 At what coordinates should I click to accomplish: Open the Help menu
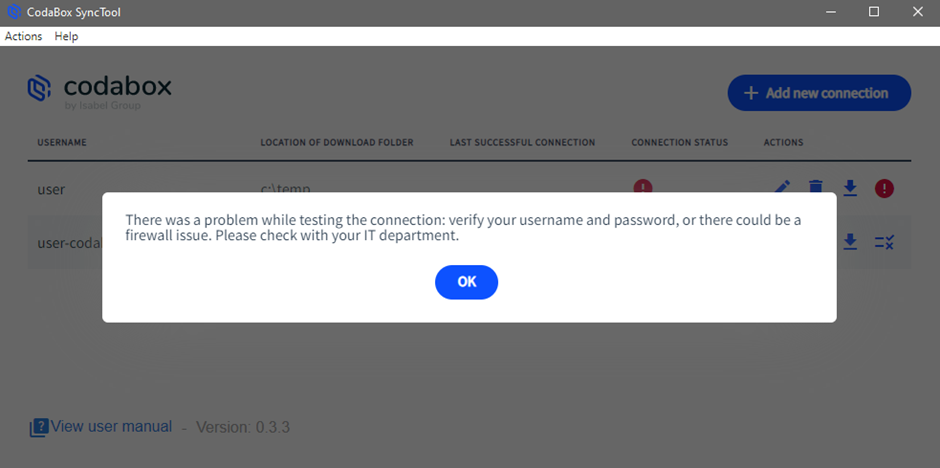[x=66, y=37]
